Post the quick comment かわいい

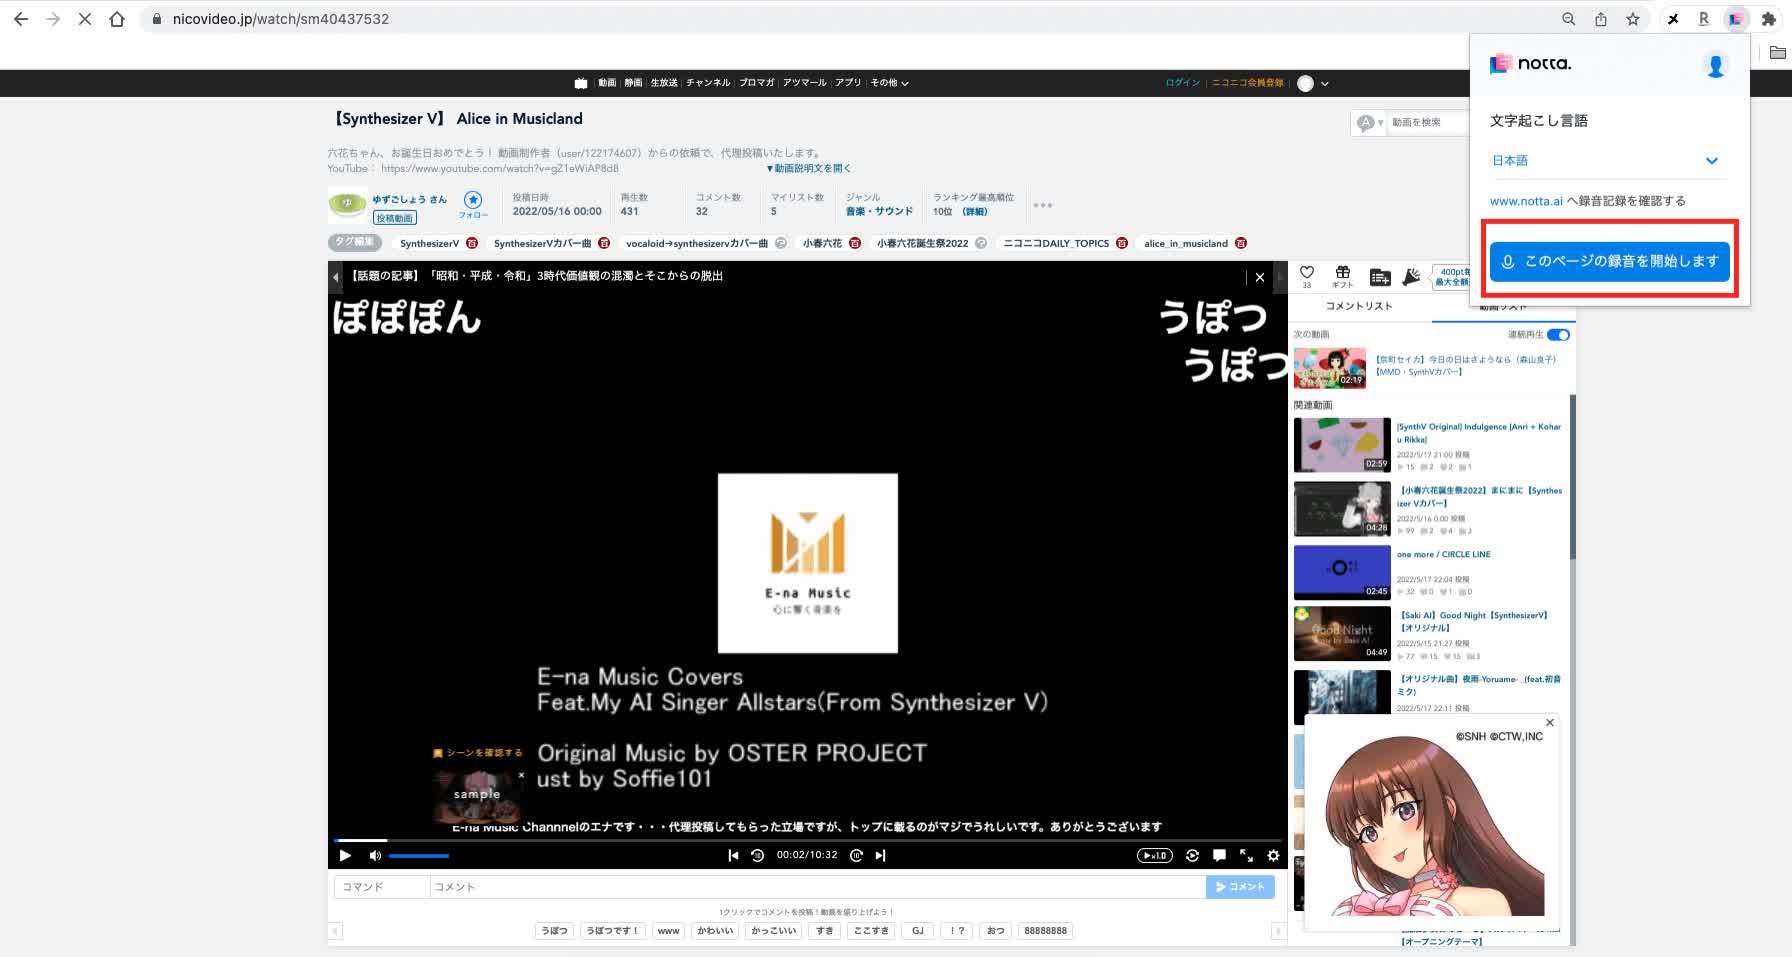click(715, 930)
